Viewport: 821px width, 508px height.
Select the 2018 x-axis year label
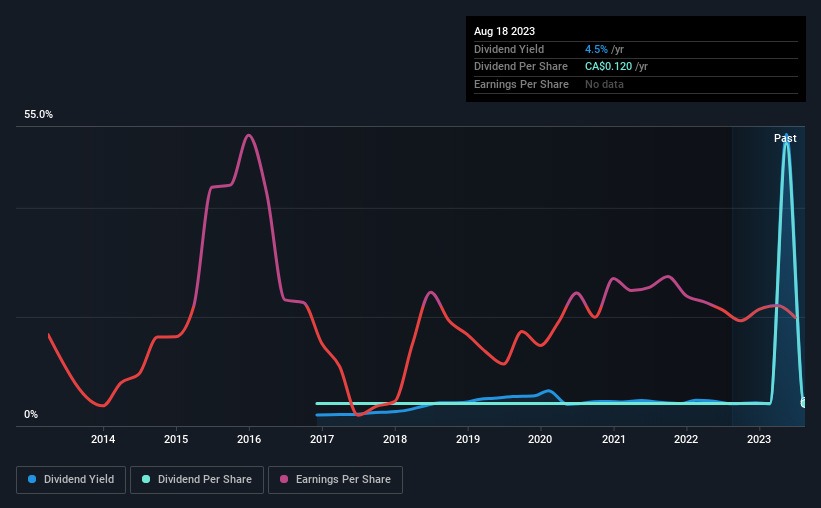click(395, 439)
